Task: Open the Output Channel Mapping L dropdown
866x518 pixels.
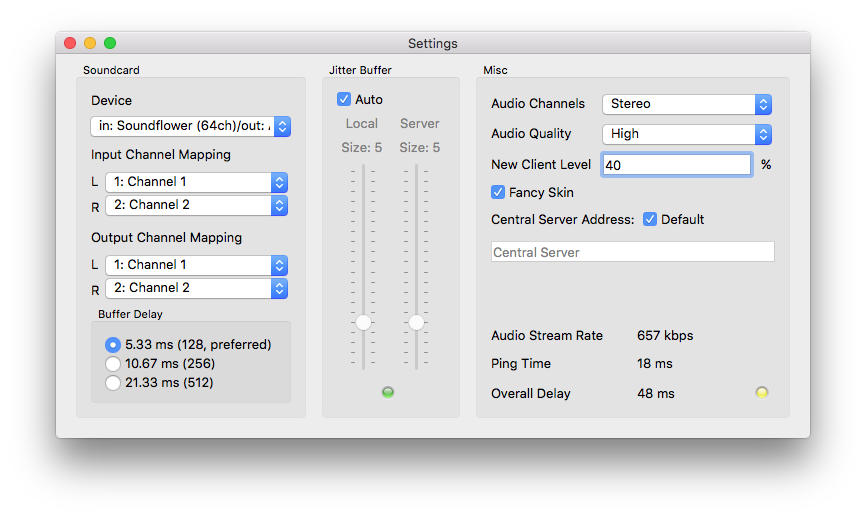Action: click(197, 265)
